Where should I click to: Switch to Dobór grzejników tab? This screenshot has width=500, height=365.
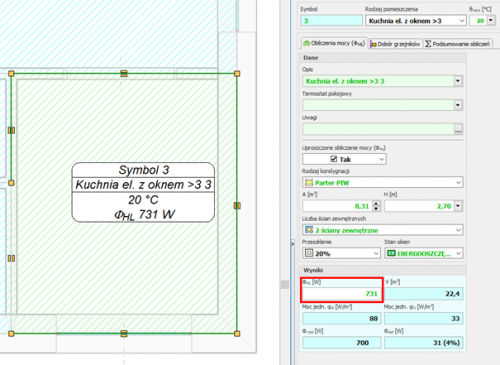point(396,44)
